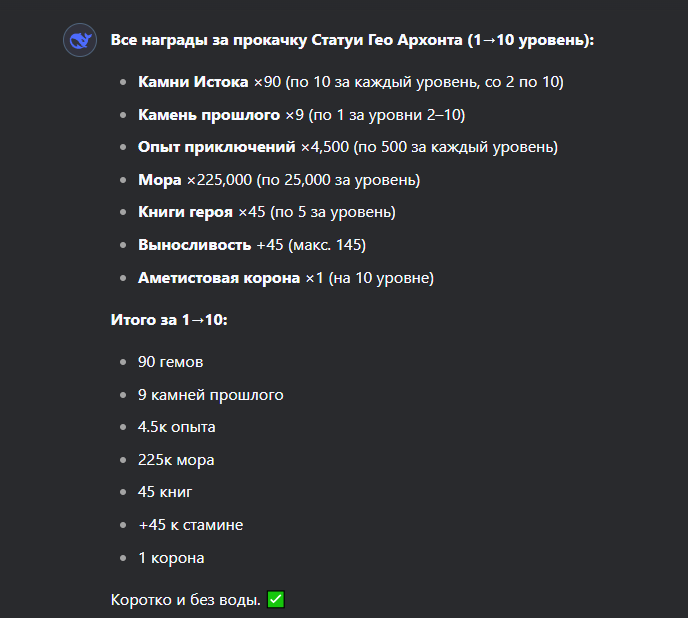Click the bold text Камни Истока
This screenshot has height=618, width=688.
193,82
